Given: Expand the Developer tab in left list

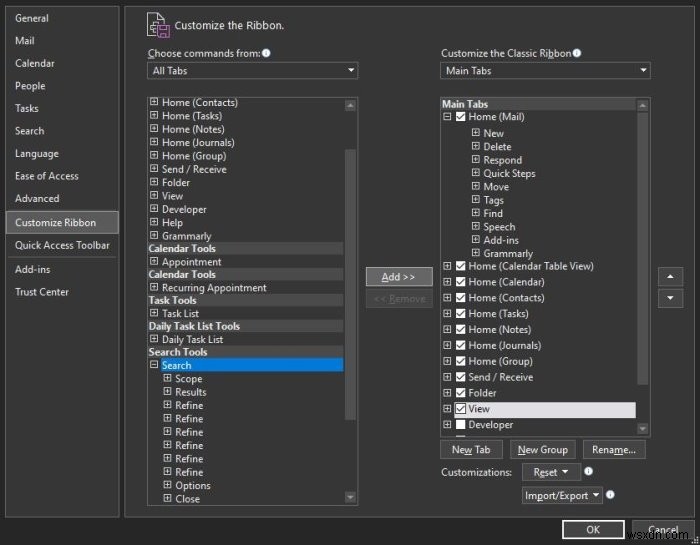Looking at the screenshot, I should pos(154,208).
